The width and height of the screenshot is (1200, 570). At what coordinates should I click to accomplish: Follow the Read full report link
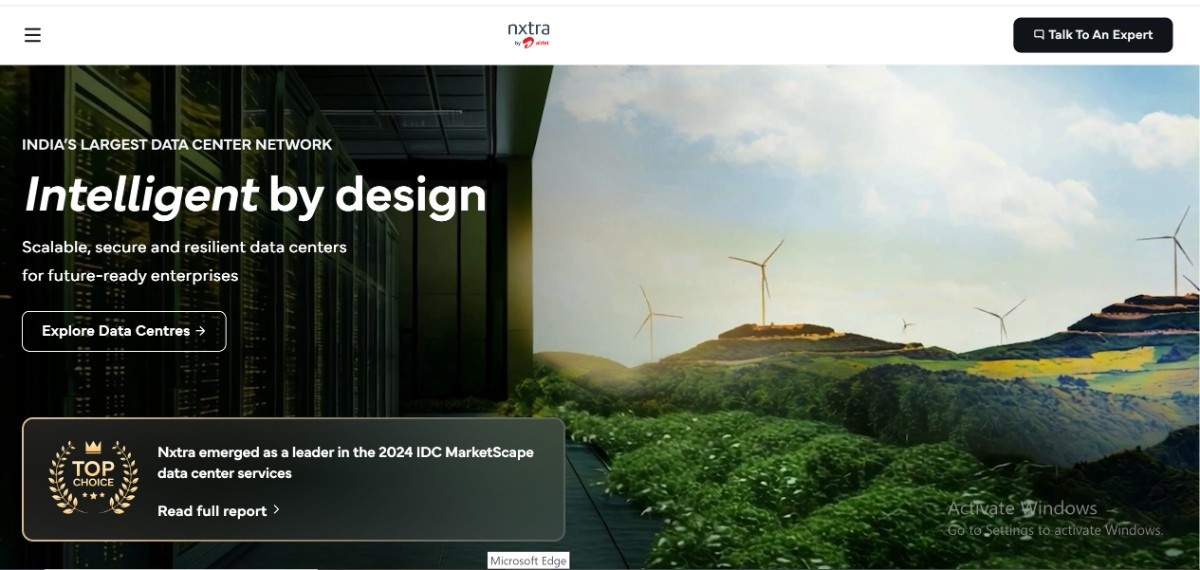[212, 511]
